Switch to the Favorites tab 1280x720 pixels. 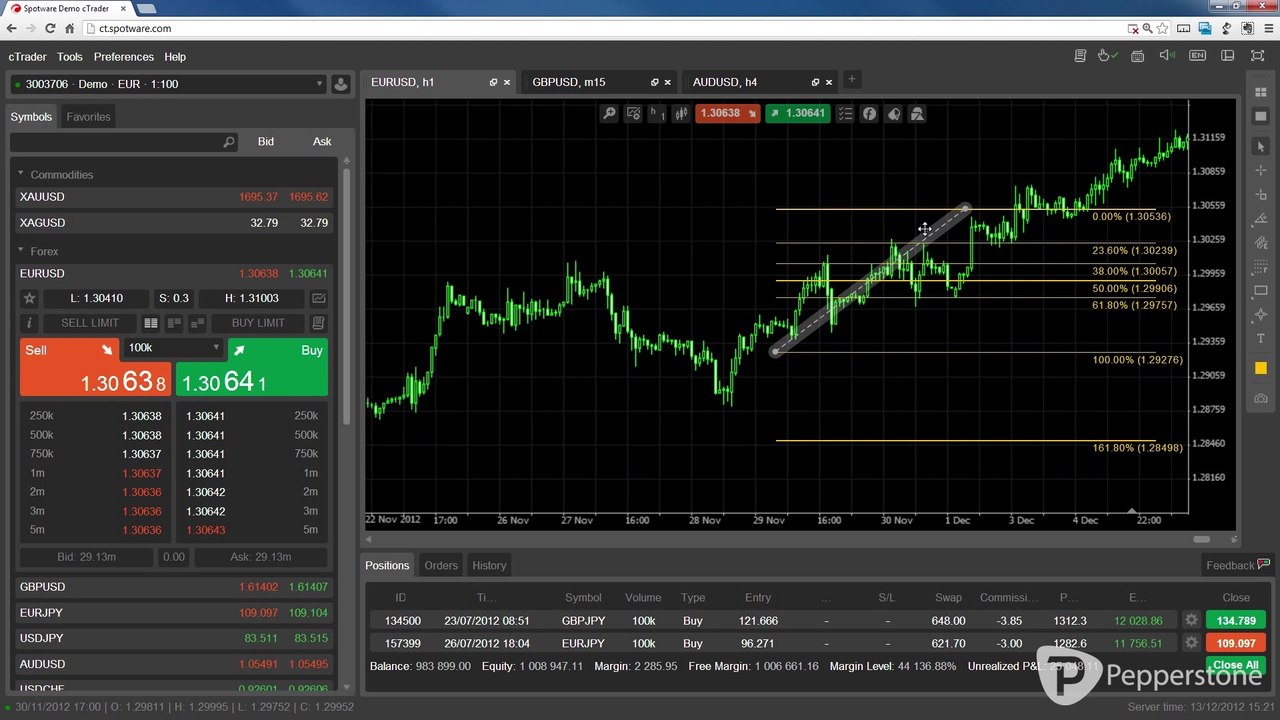[x=88, y=117]
